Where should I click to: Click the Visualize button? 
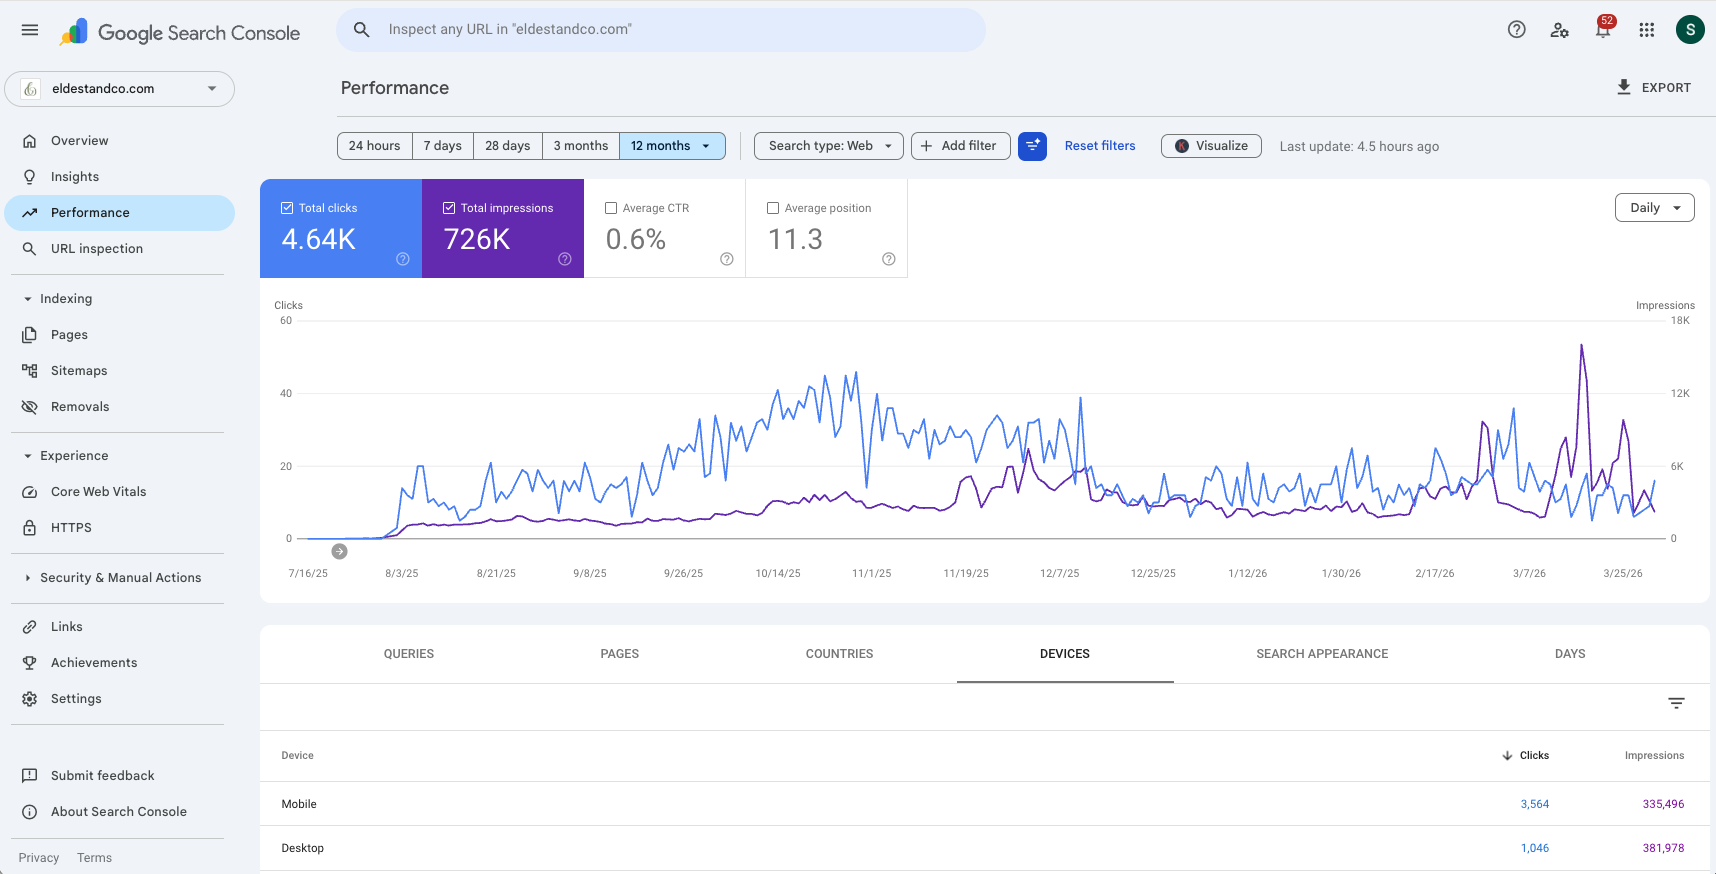1211,146
